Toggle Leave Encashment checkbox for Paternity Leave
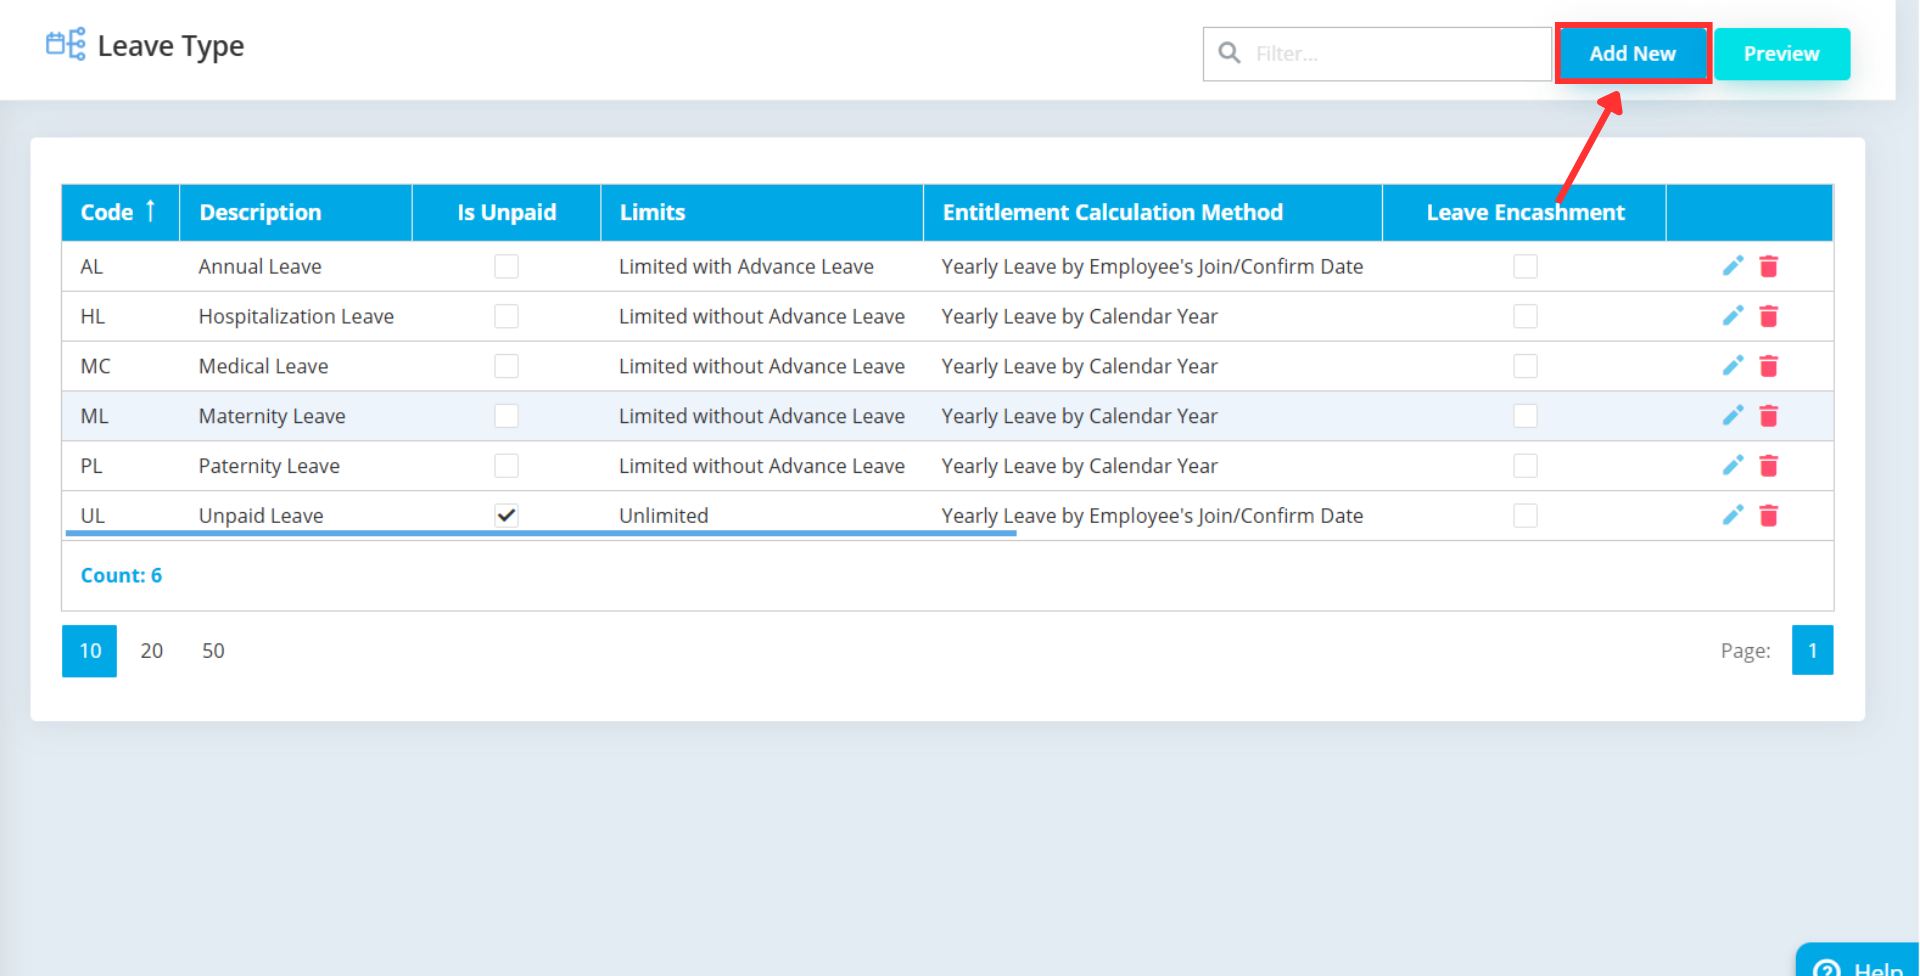The width and height of the screenshot is (1920, 976). click(1525, 466)
